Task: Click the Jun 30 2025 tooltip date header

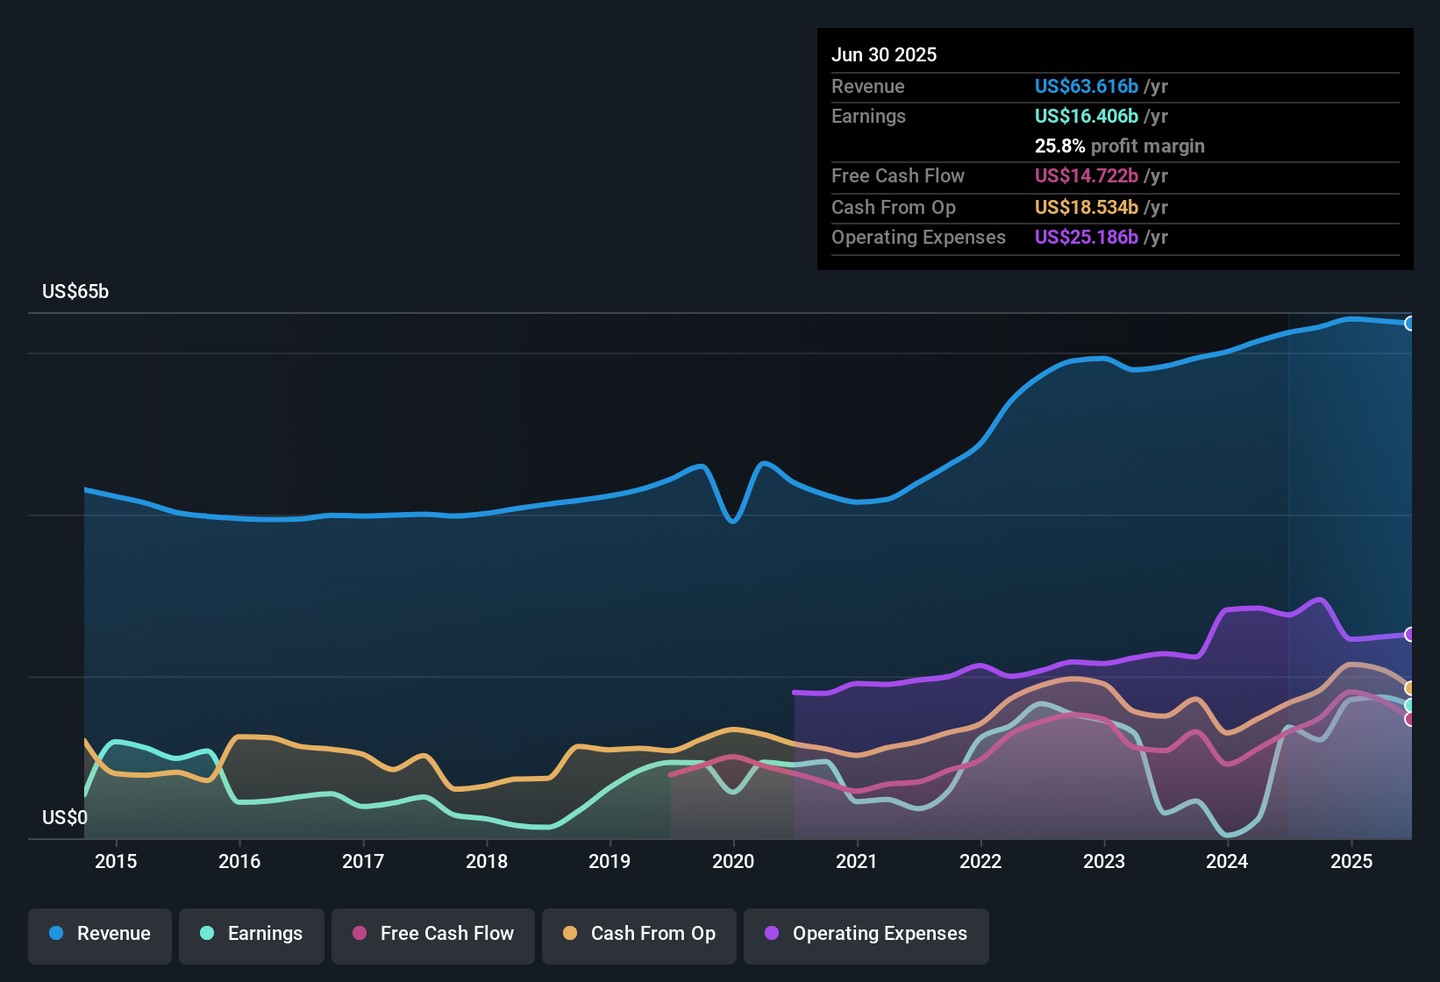Action: 884,55
